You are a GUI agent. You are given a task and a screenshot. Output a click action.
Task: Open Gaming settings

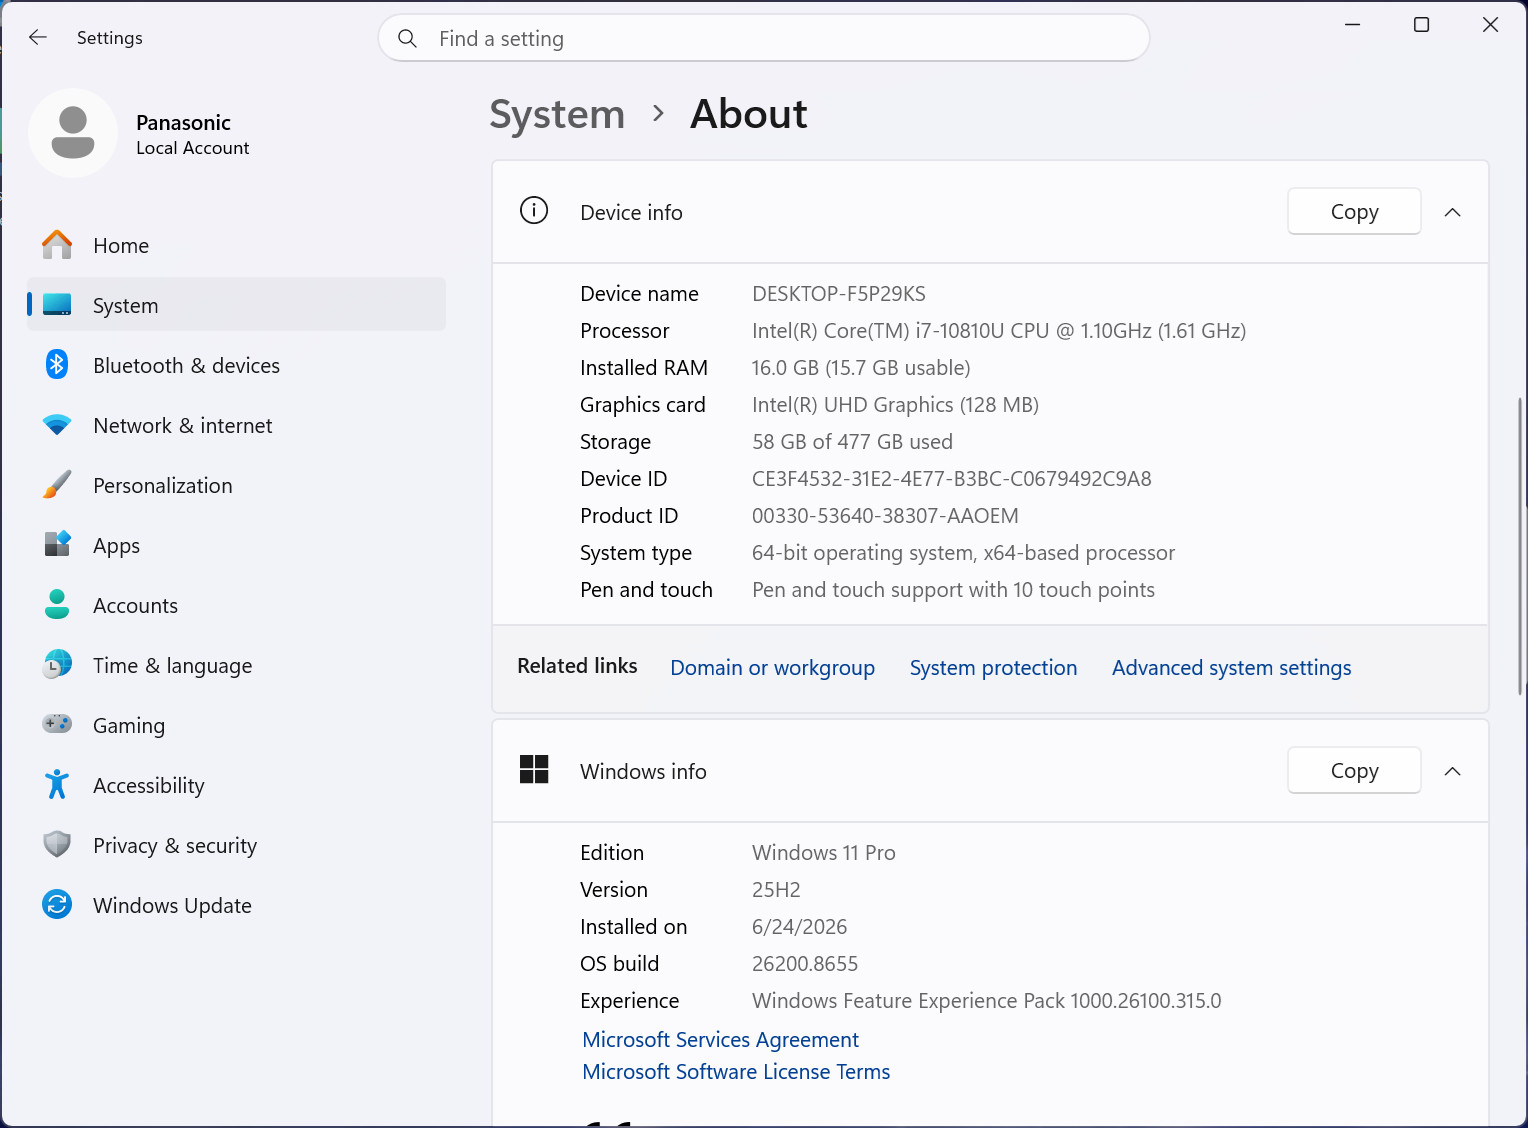coord(237,725)
